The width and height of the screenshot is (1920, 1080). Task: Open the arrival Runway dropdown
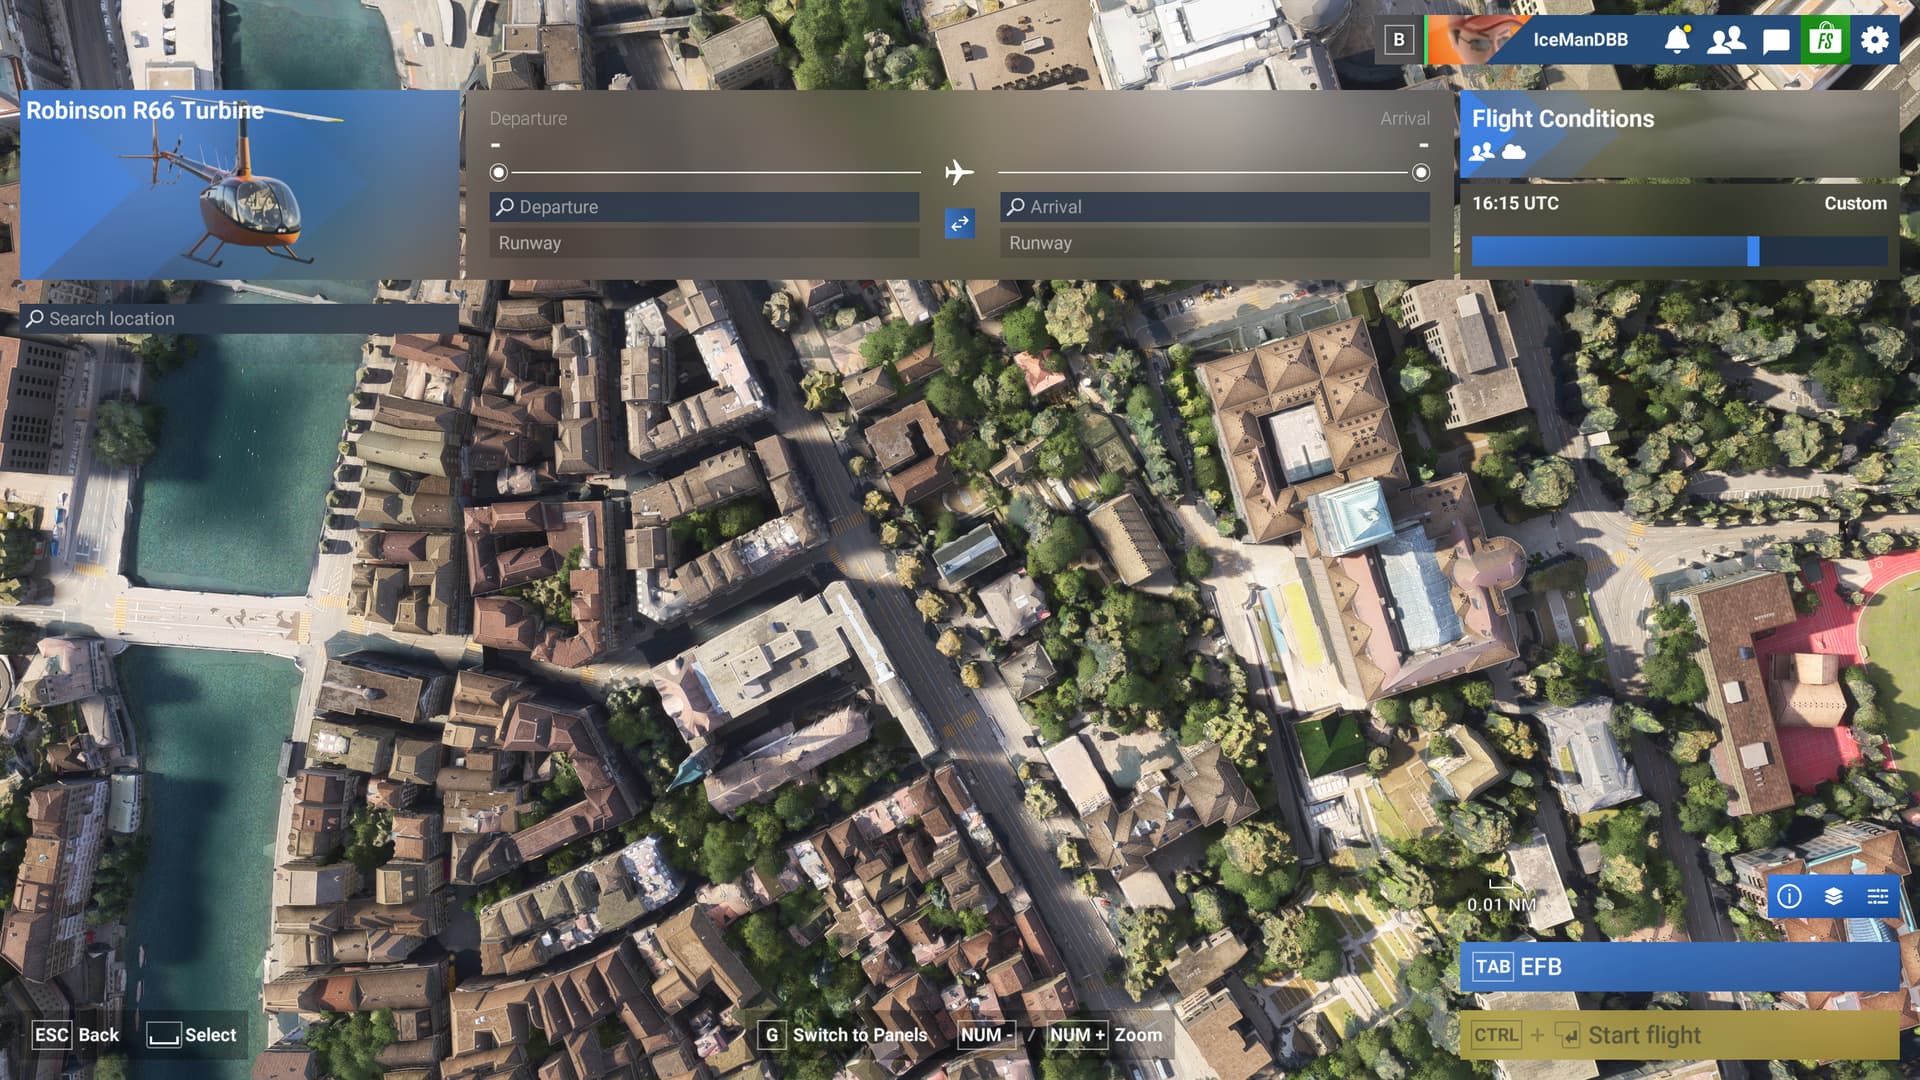click(1214, 243)
